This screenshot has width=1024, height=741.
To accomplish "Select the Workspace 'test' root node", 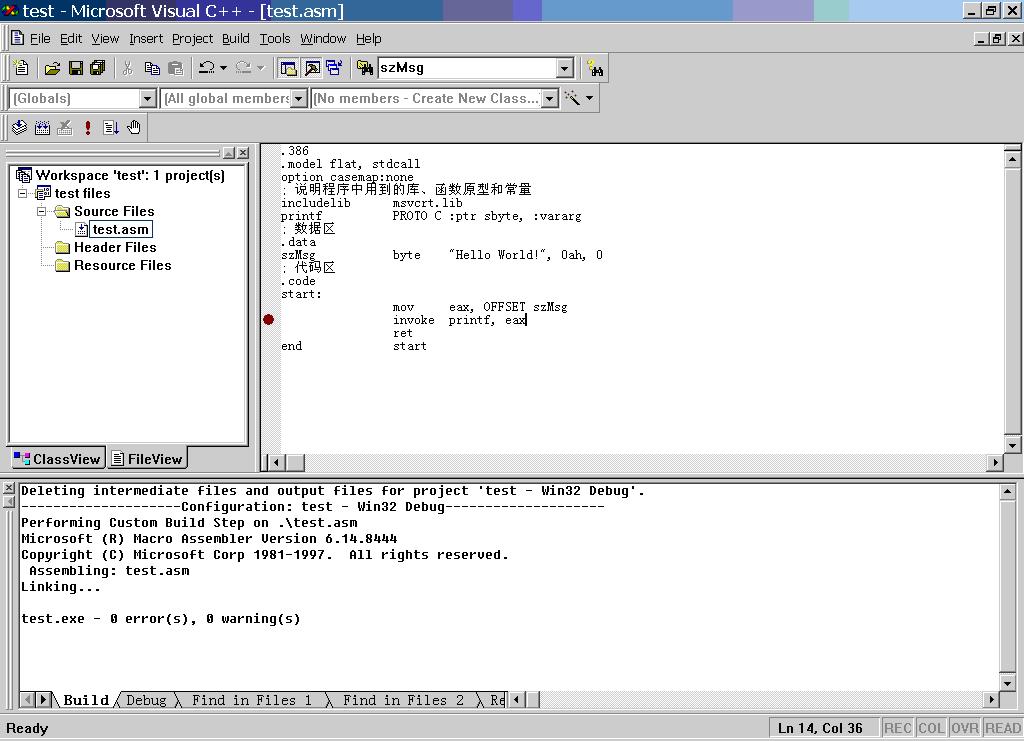I will tap(130, 175).
